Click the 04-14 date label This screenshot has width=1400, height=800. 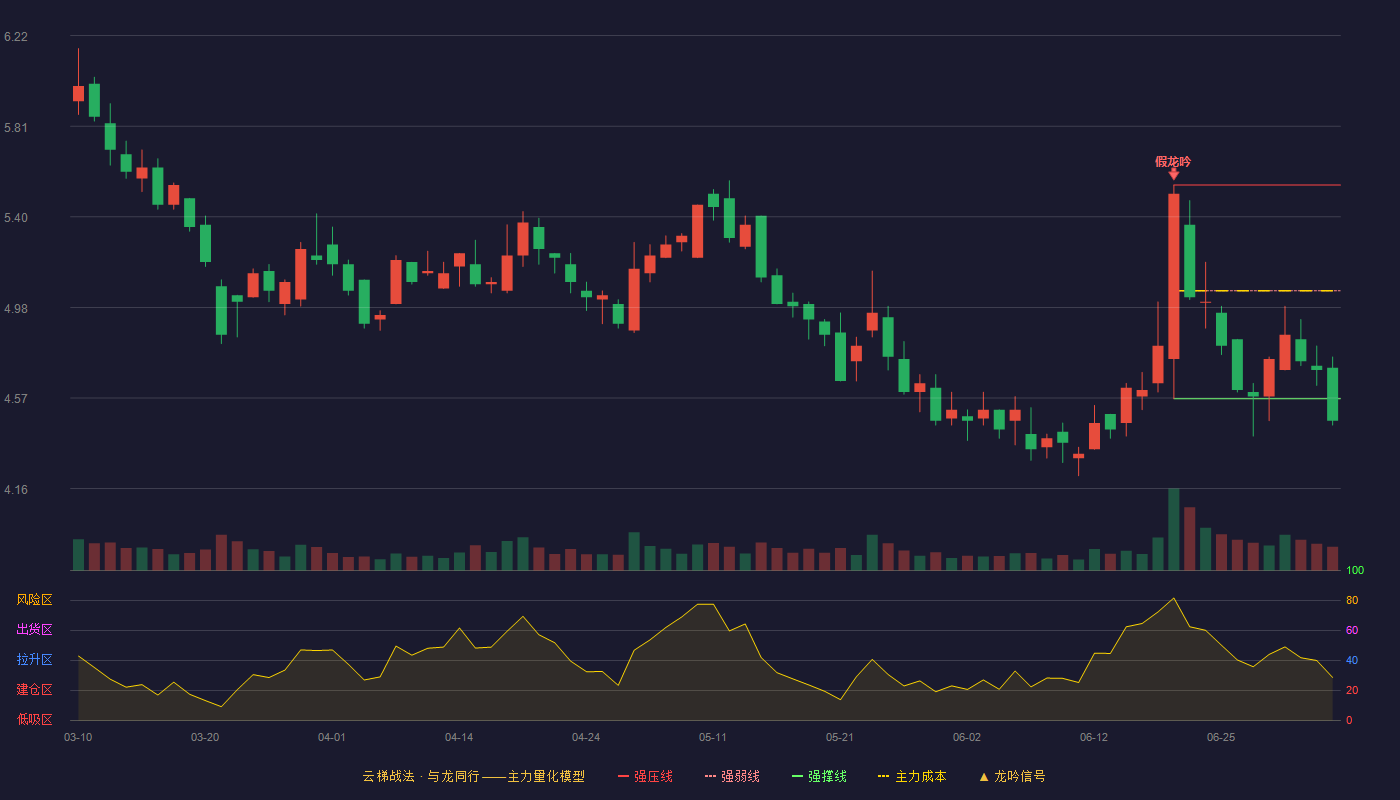click(x=459, y=737)
